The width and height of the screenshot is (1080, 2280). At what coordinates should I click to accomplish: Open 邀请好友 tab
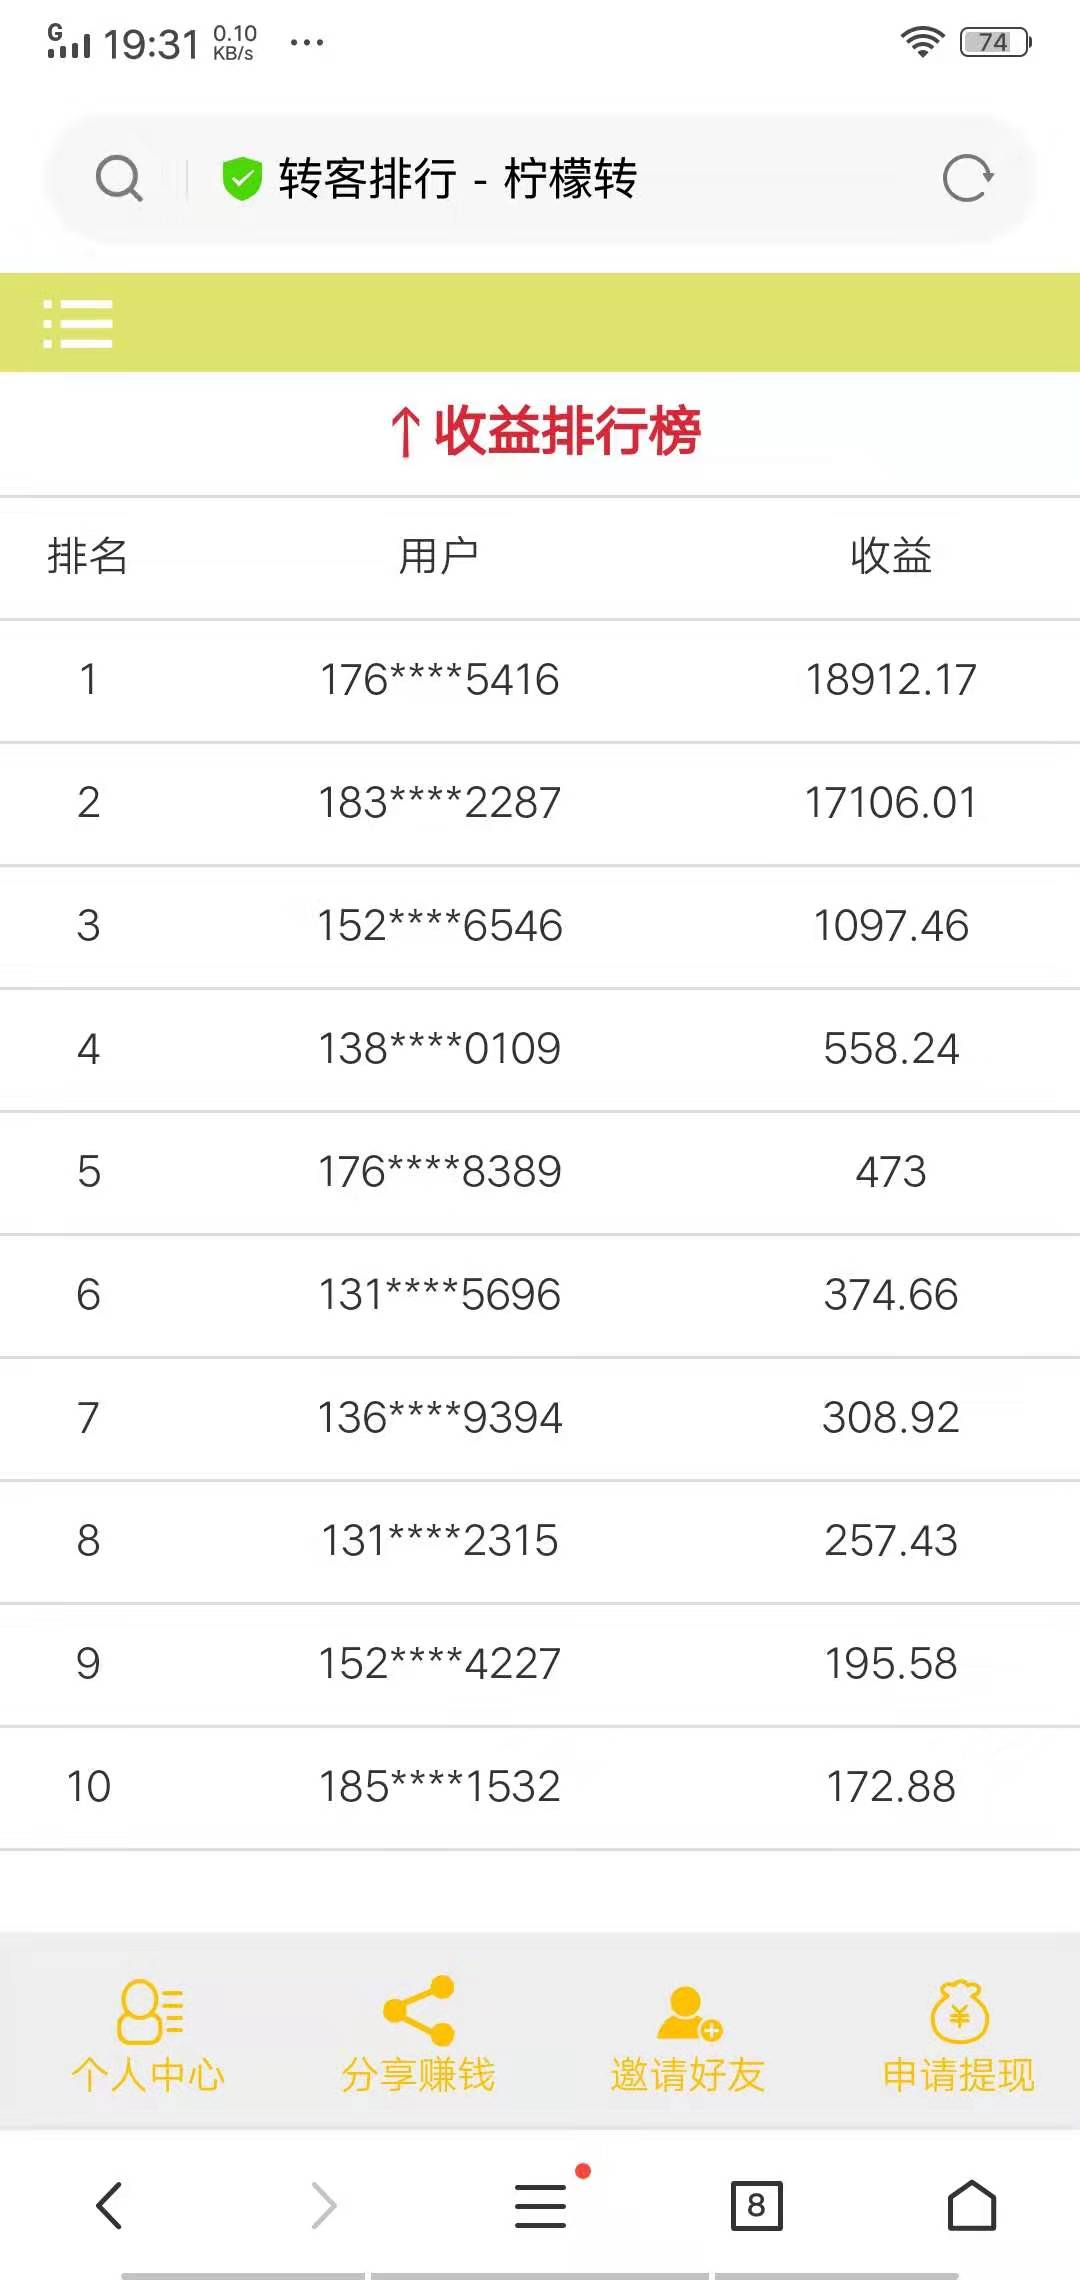(x=688, y=2036)
